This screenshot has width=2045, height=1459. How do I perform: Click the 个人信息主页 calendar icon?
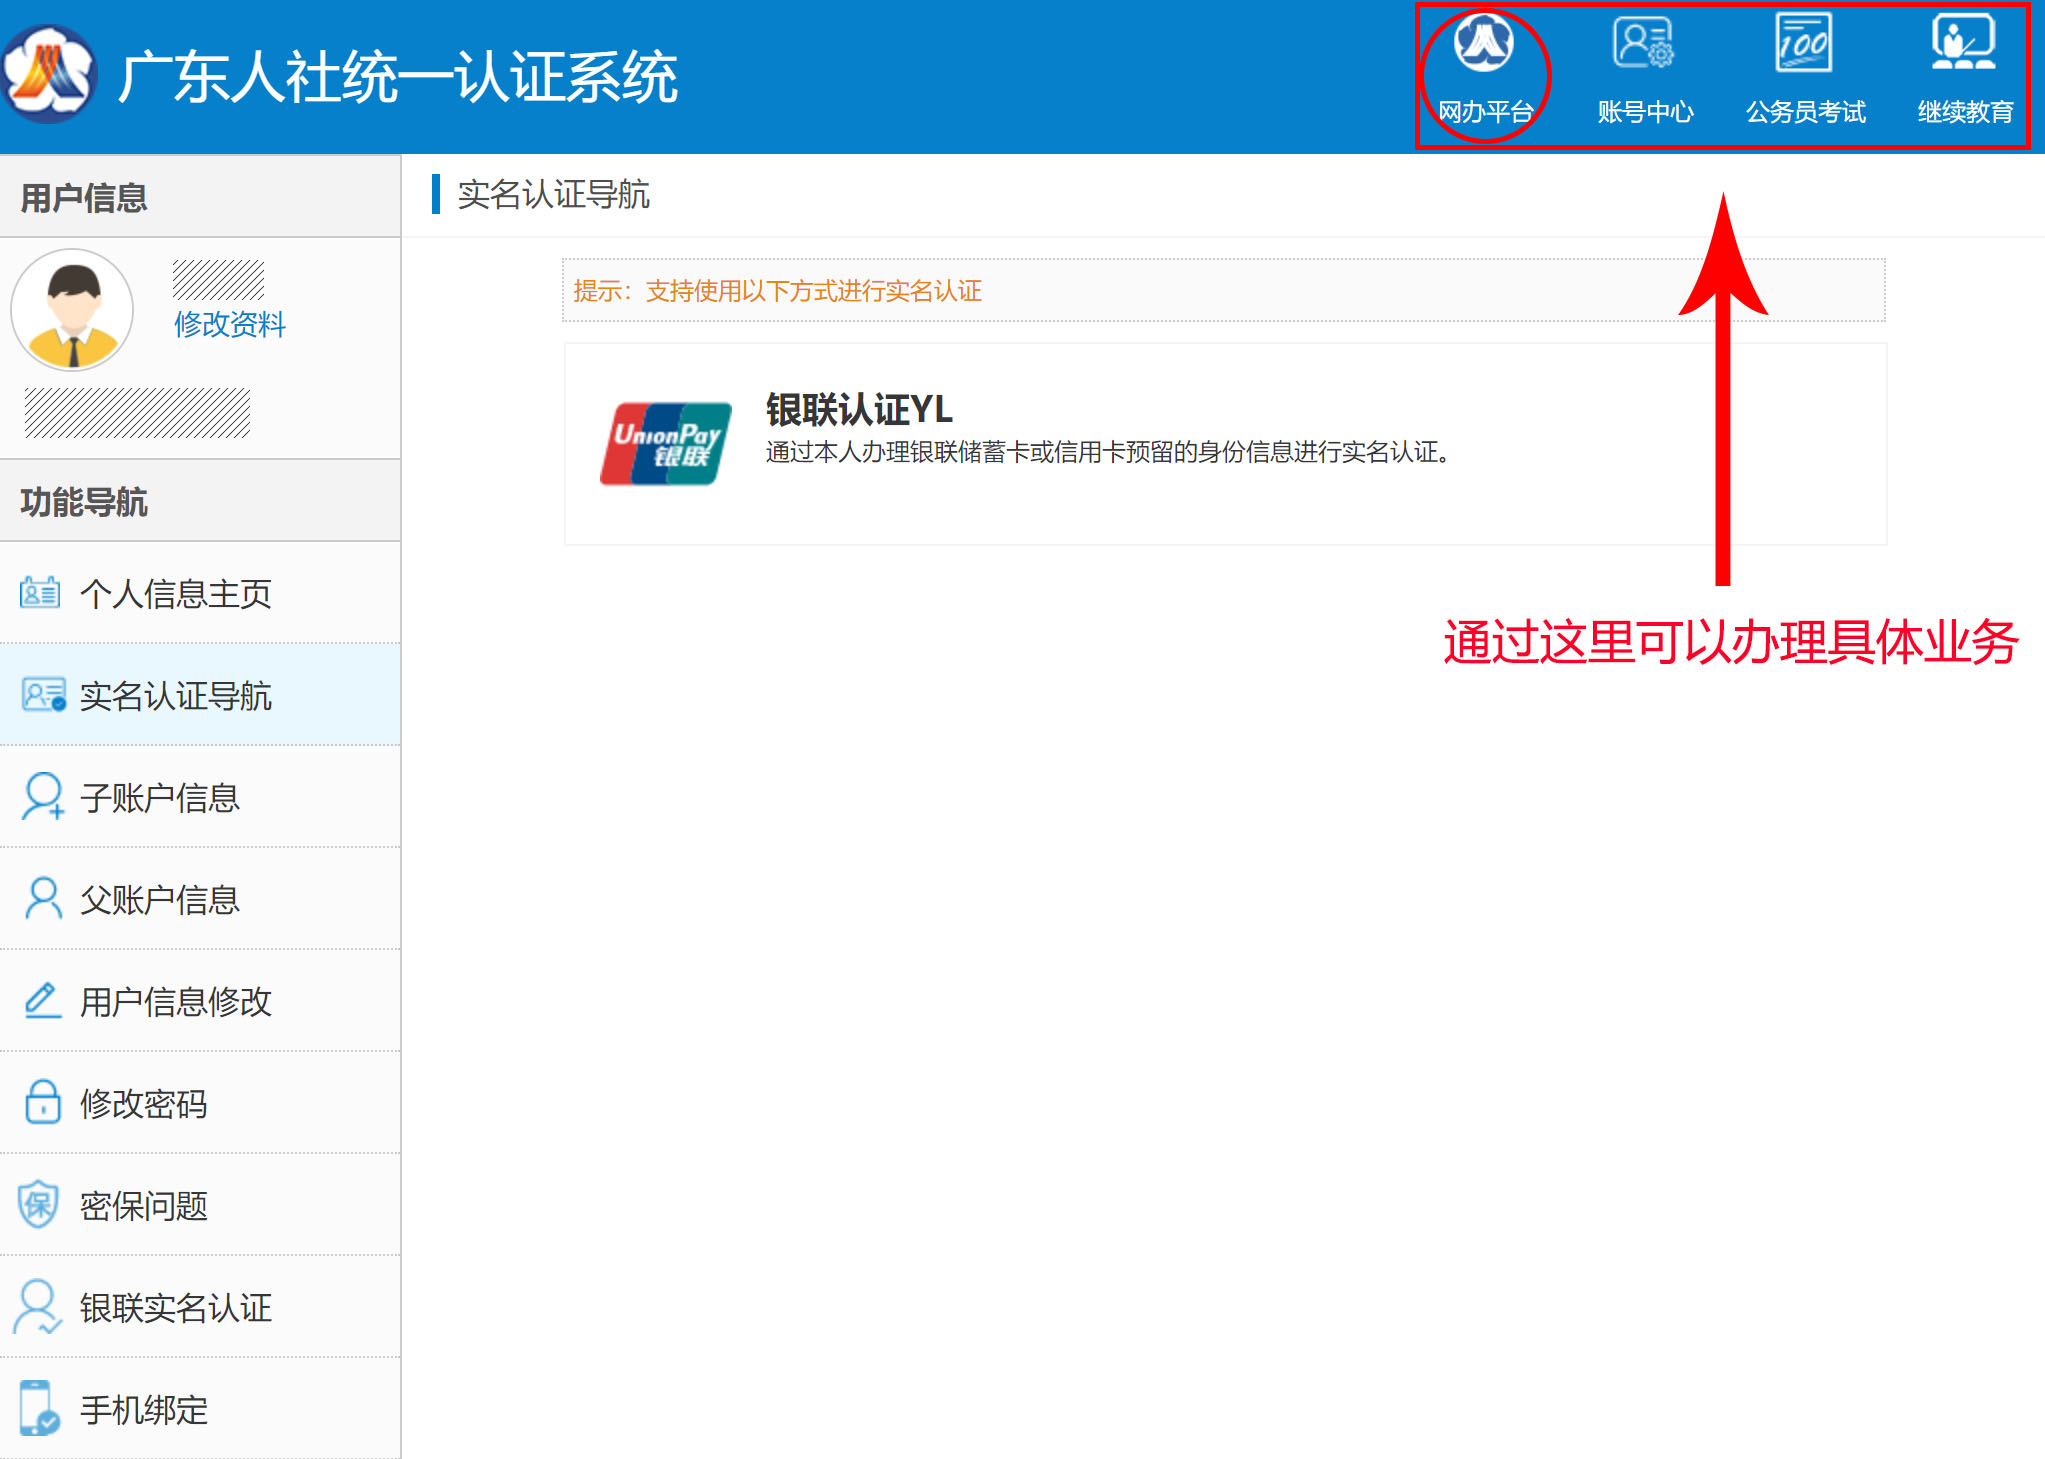(40, 593)
